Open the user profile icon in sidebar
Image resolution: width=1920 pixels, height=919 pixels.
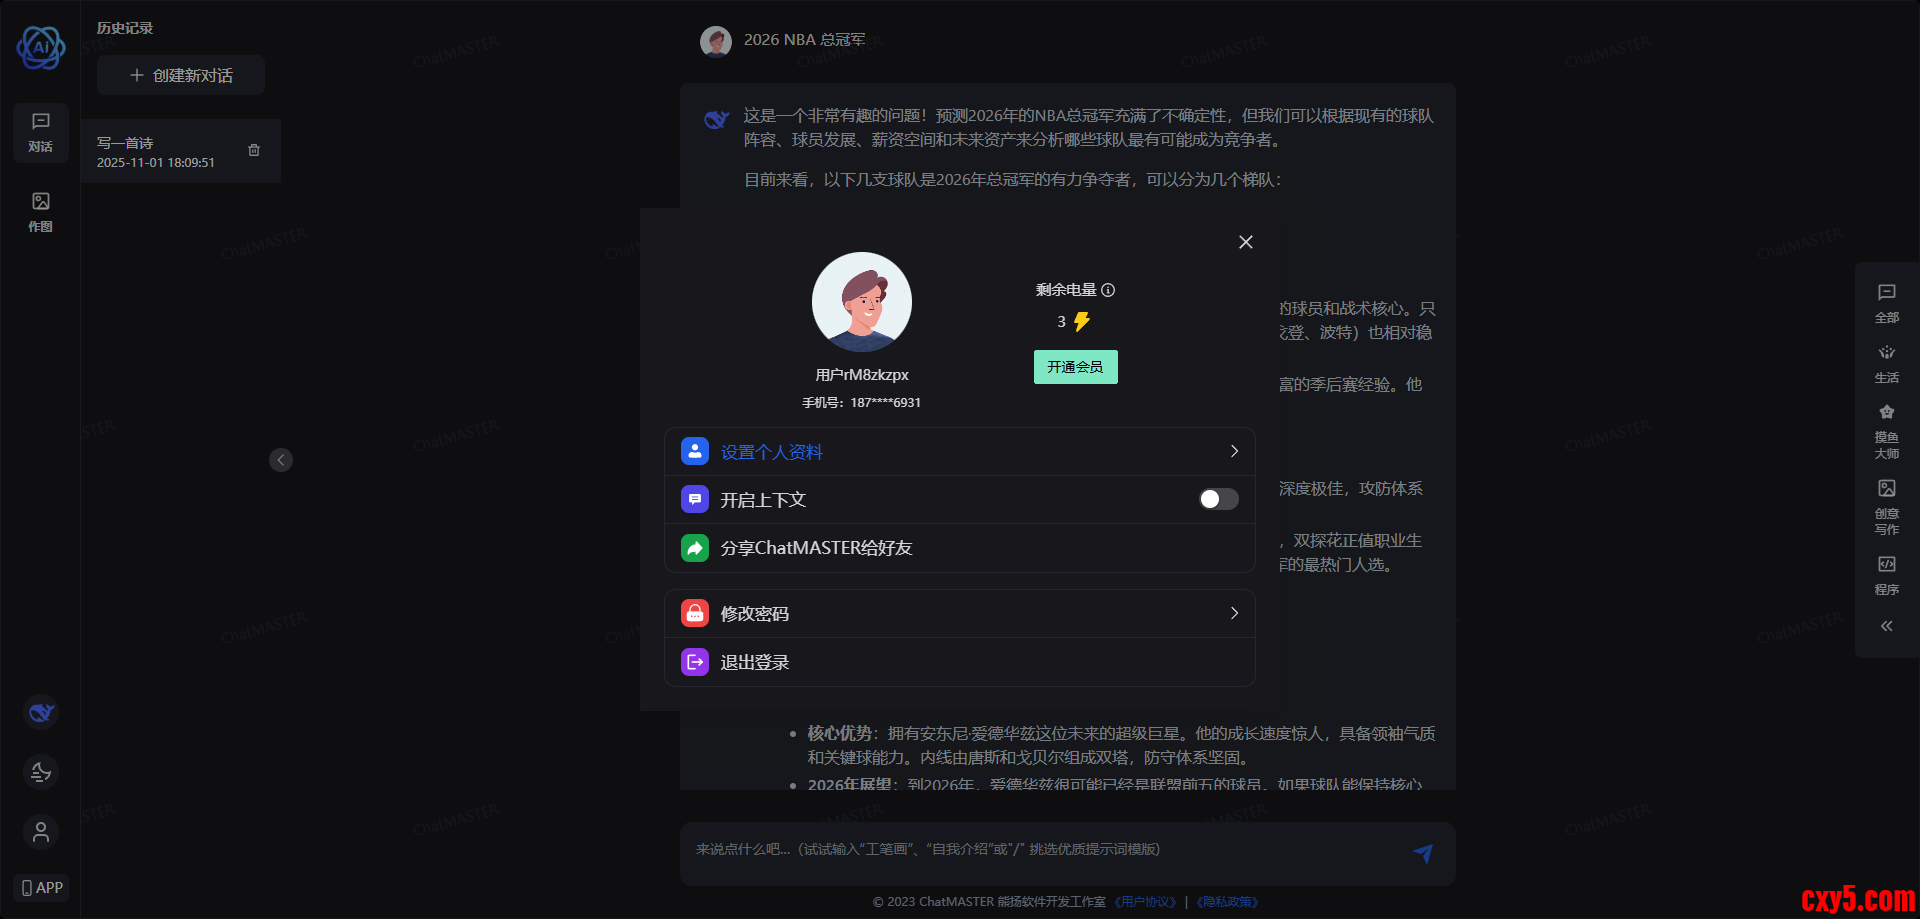coord(41,832)
